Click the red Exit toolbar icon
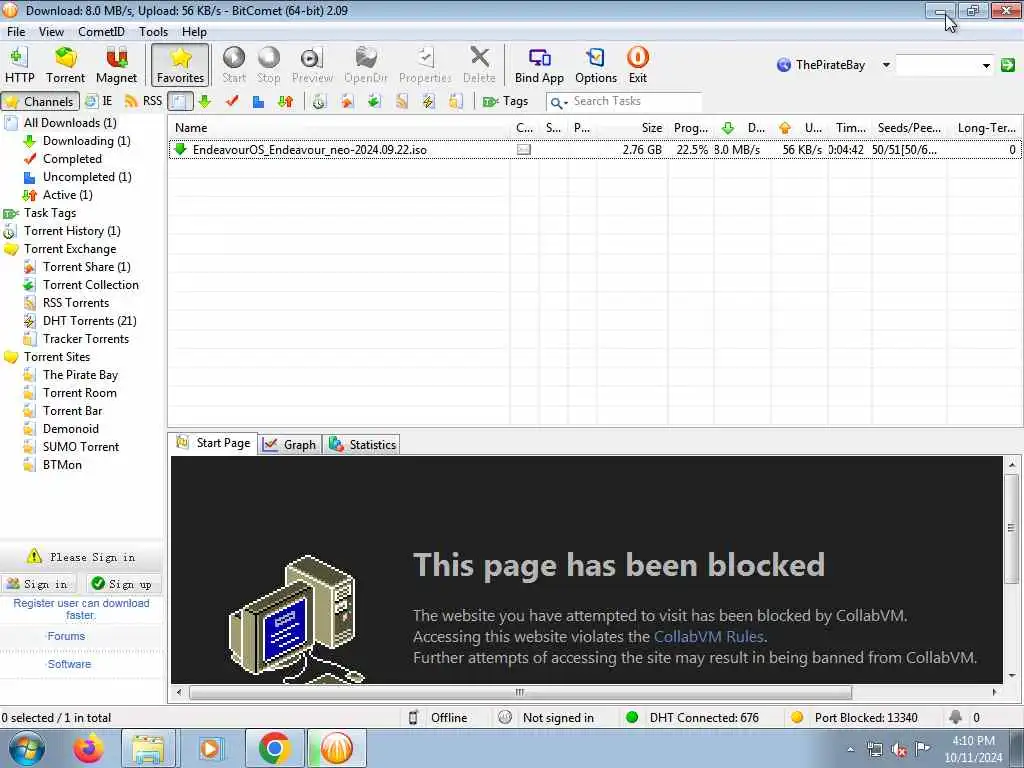The height and width of the screenshot is (768, 1024). (638, 65)
